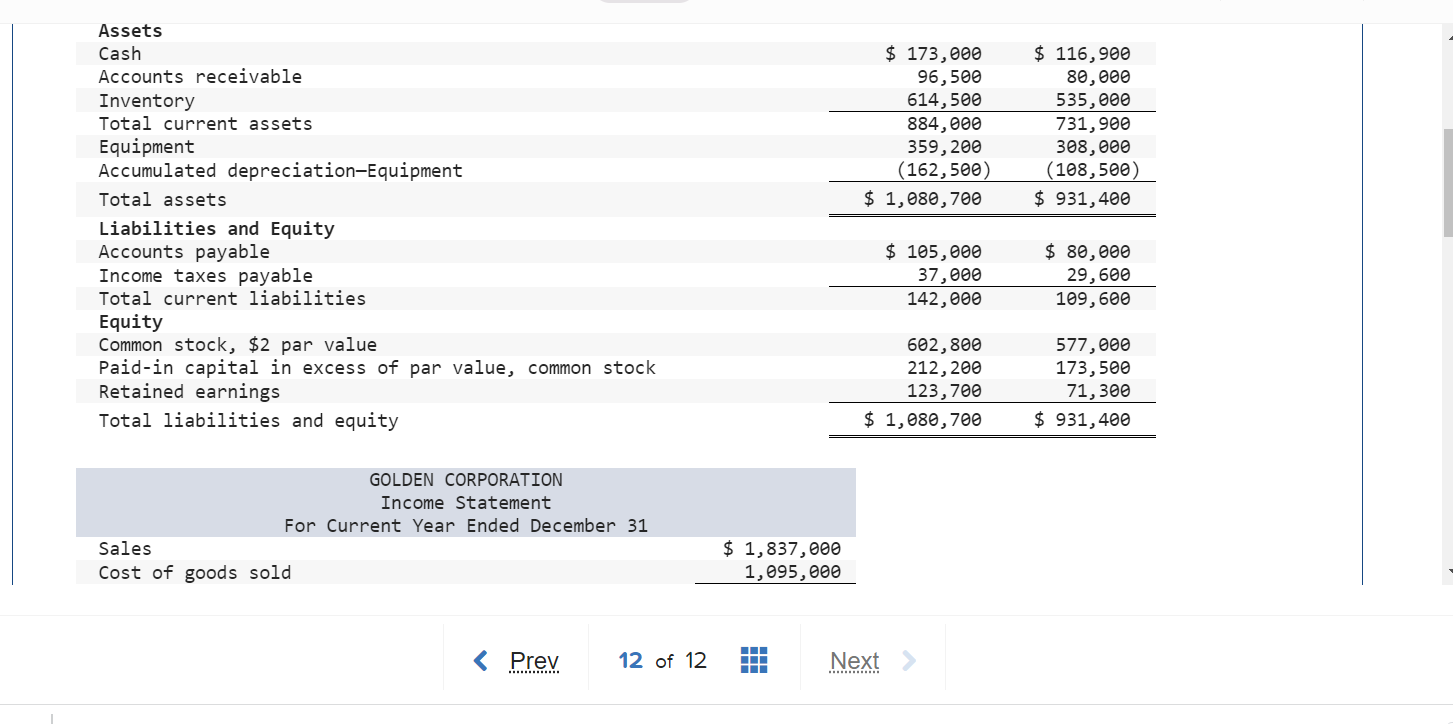Select the Equipment row label
The image size is (1453, 724).
(x=147, y=147)
